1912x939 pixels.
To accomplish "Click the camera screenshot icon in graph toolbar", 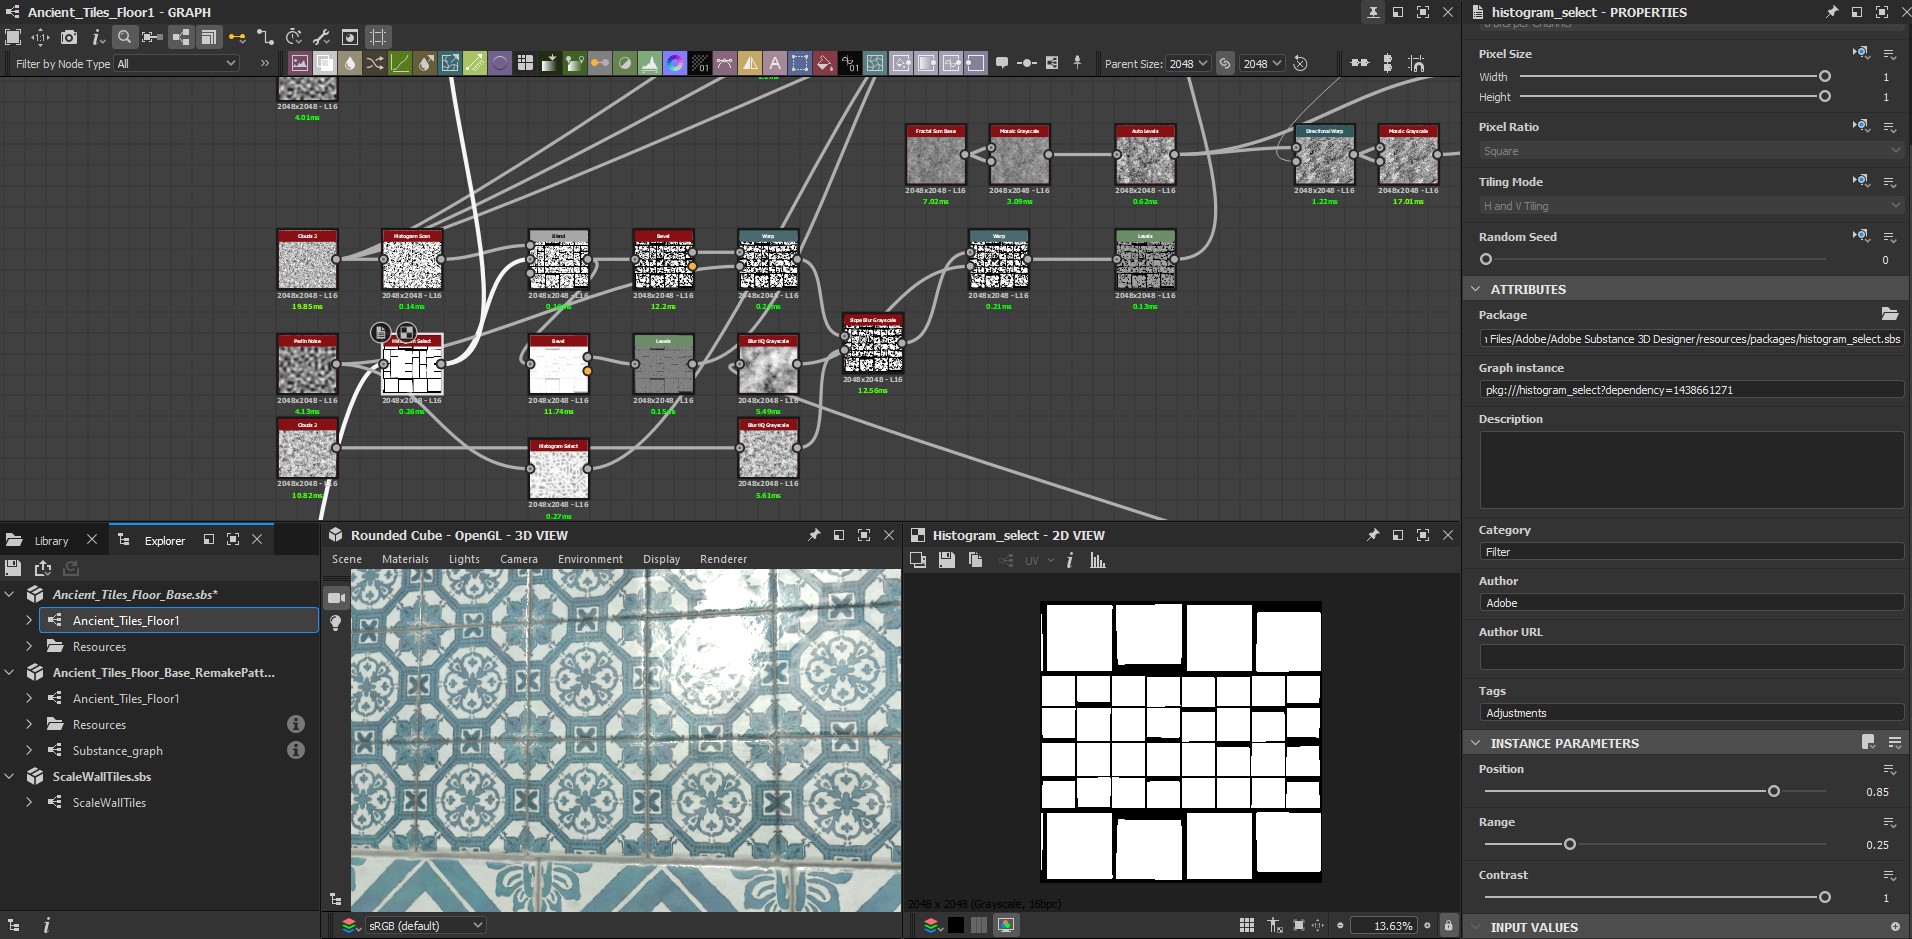I will point(68,37).
